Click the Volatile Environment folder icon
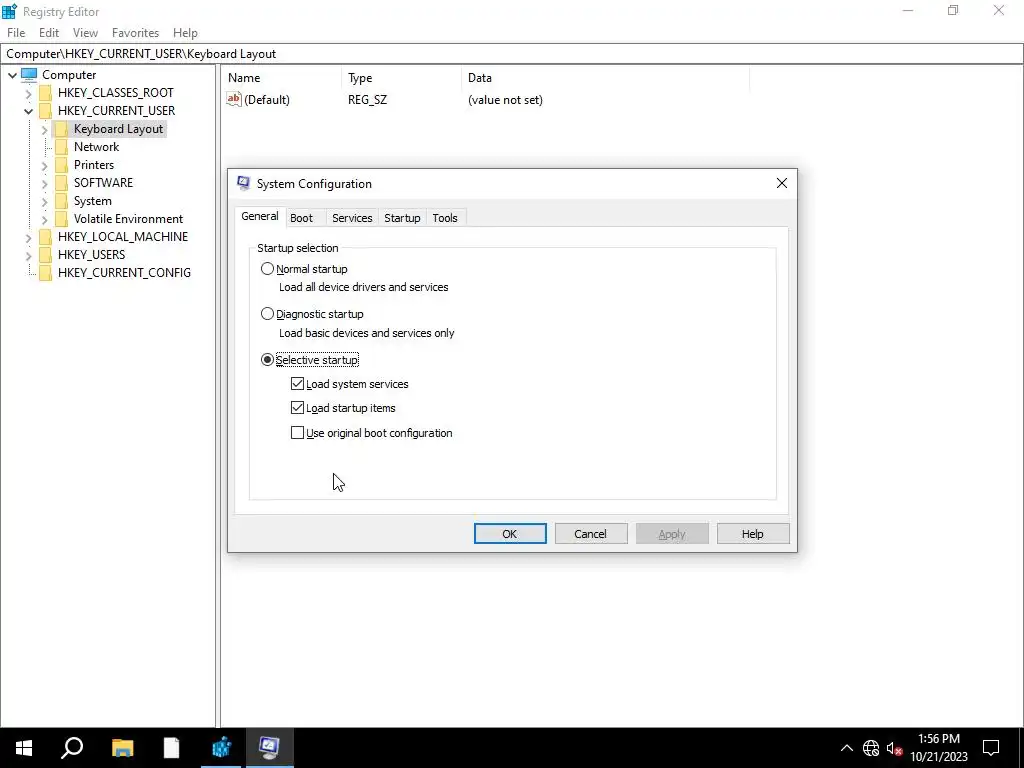The height and width of the screenshot is (768, 1024). tap(61, 219)
